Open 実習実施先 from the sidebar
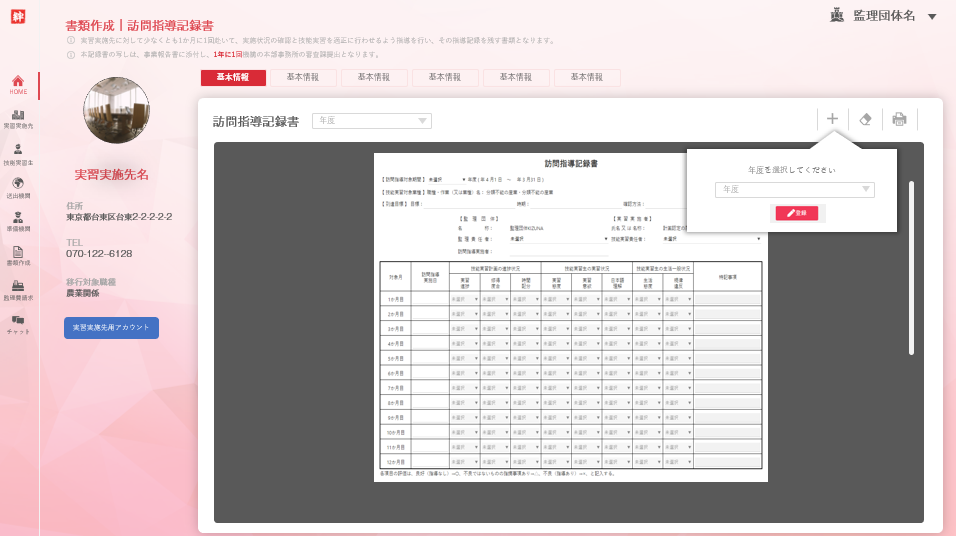This screenshot has height=536, width=956. (x=18, y=120)
